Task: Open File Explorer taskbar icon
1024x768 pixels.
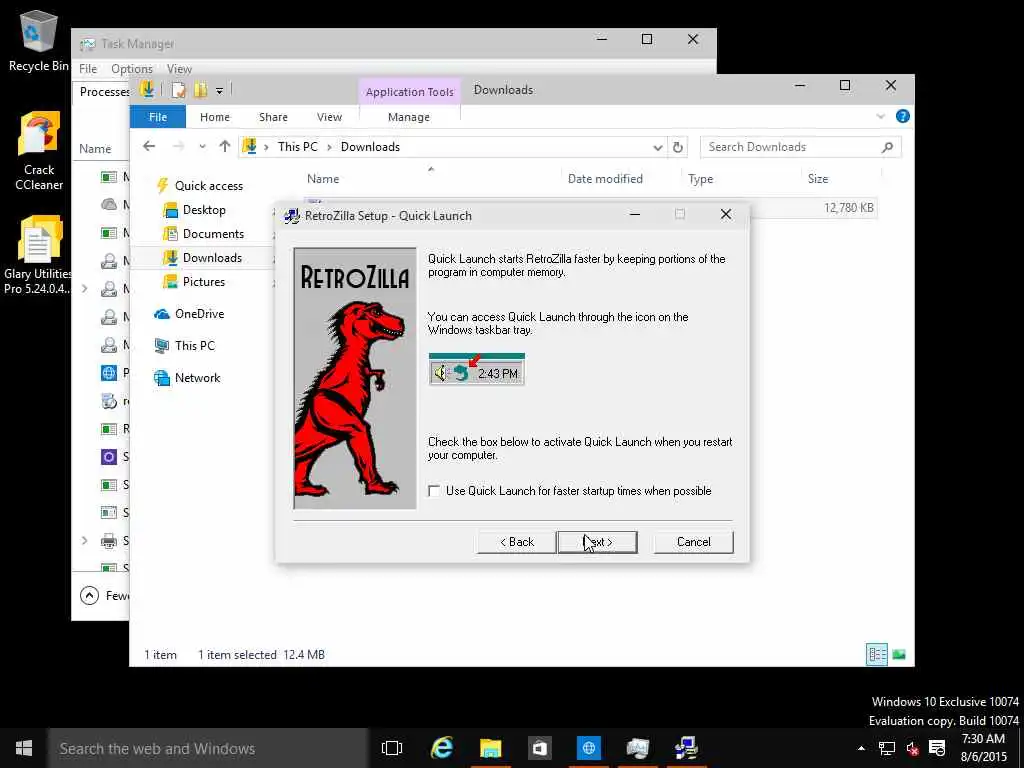Action: tap(490, 748)
